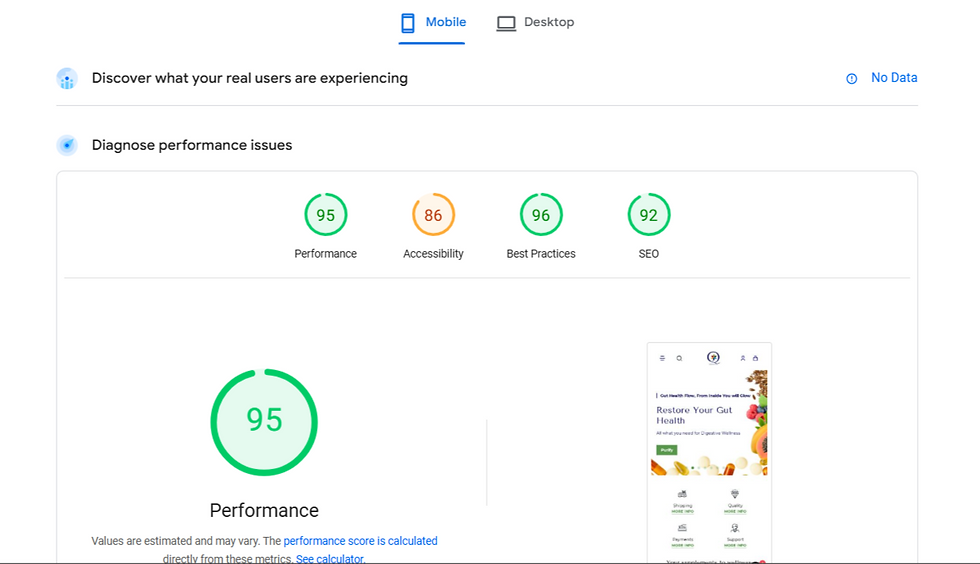Image resolution: width=980 pixels, height=564 pixels.
Task: Click the large Performance heading below circle
Action: tap(264, 510)
